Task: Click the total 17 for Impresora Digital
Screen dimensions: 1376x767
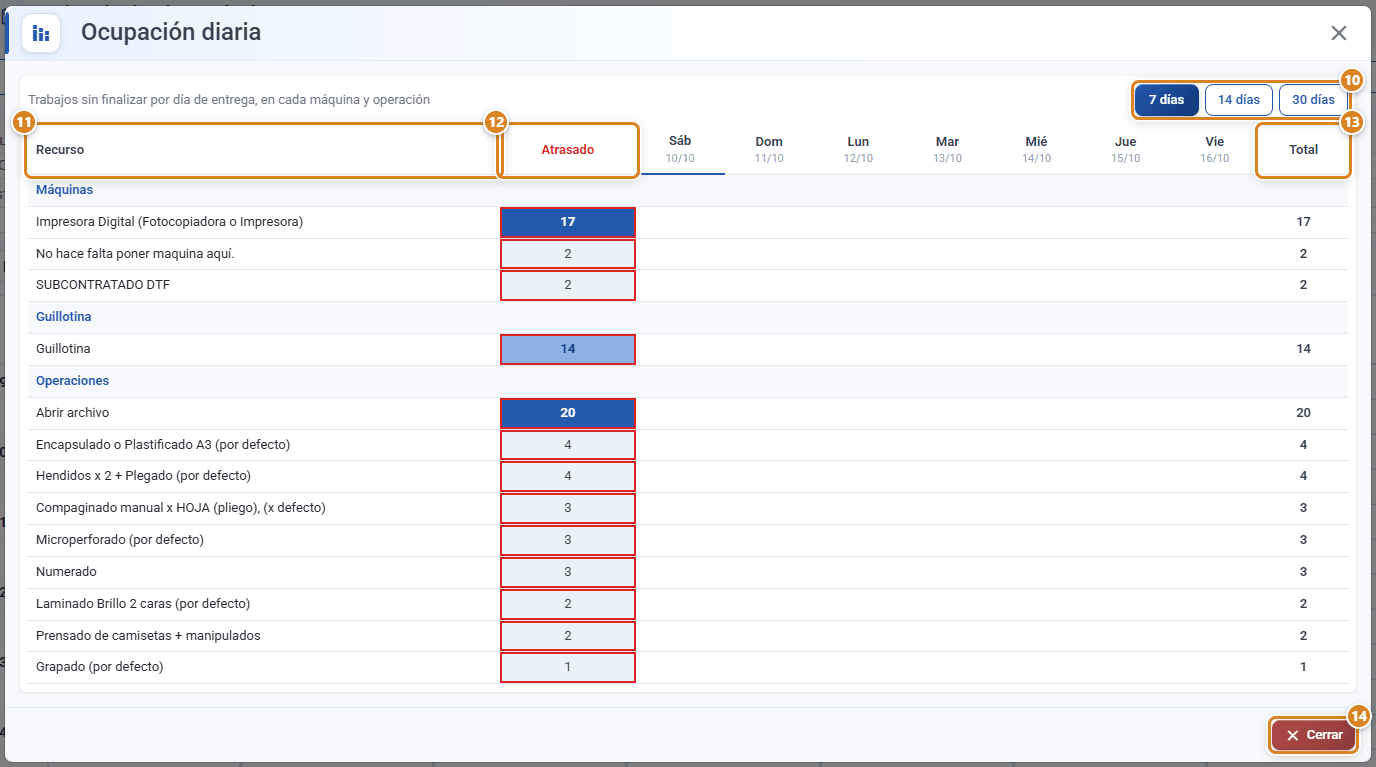Action: click(1303, 222)
